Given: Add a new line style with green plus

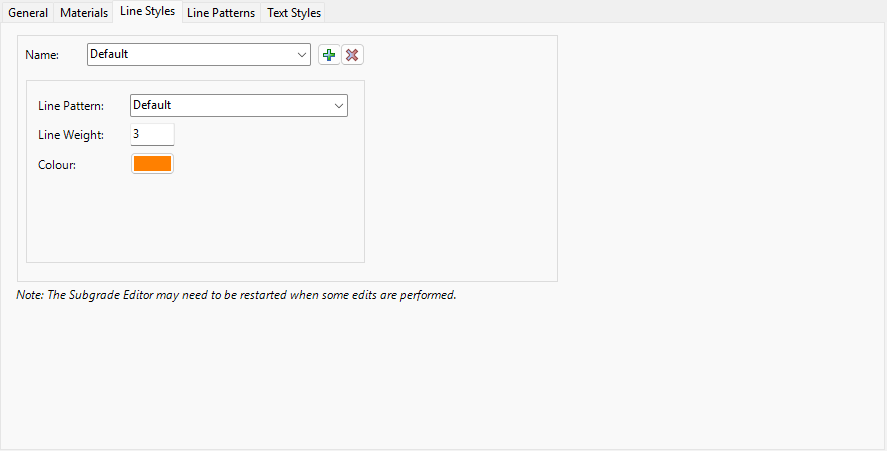Looking at the screenshot, I should [329, 55].
